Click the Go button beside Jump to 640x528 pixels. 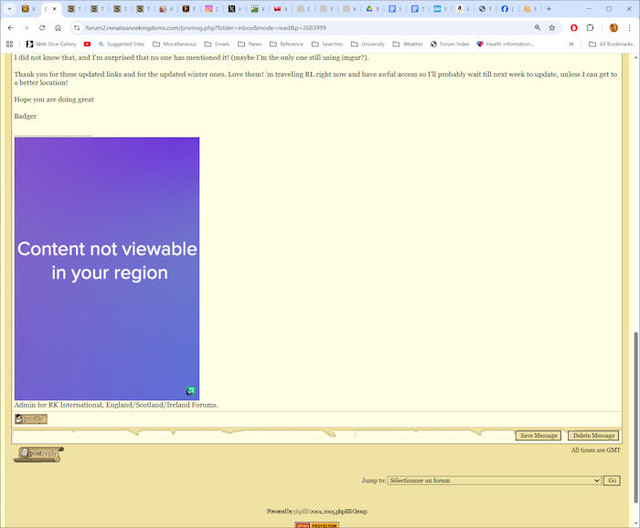[x=612, y=480]
